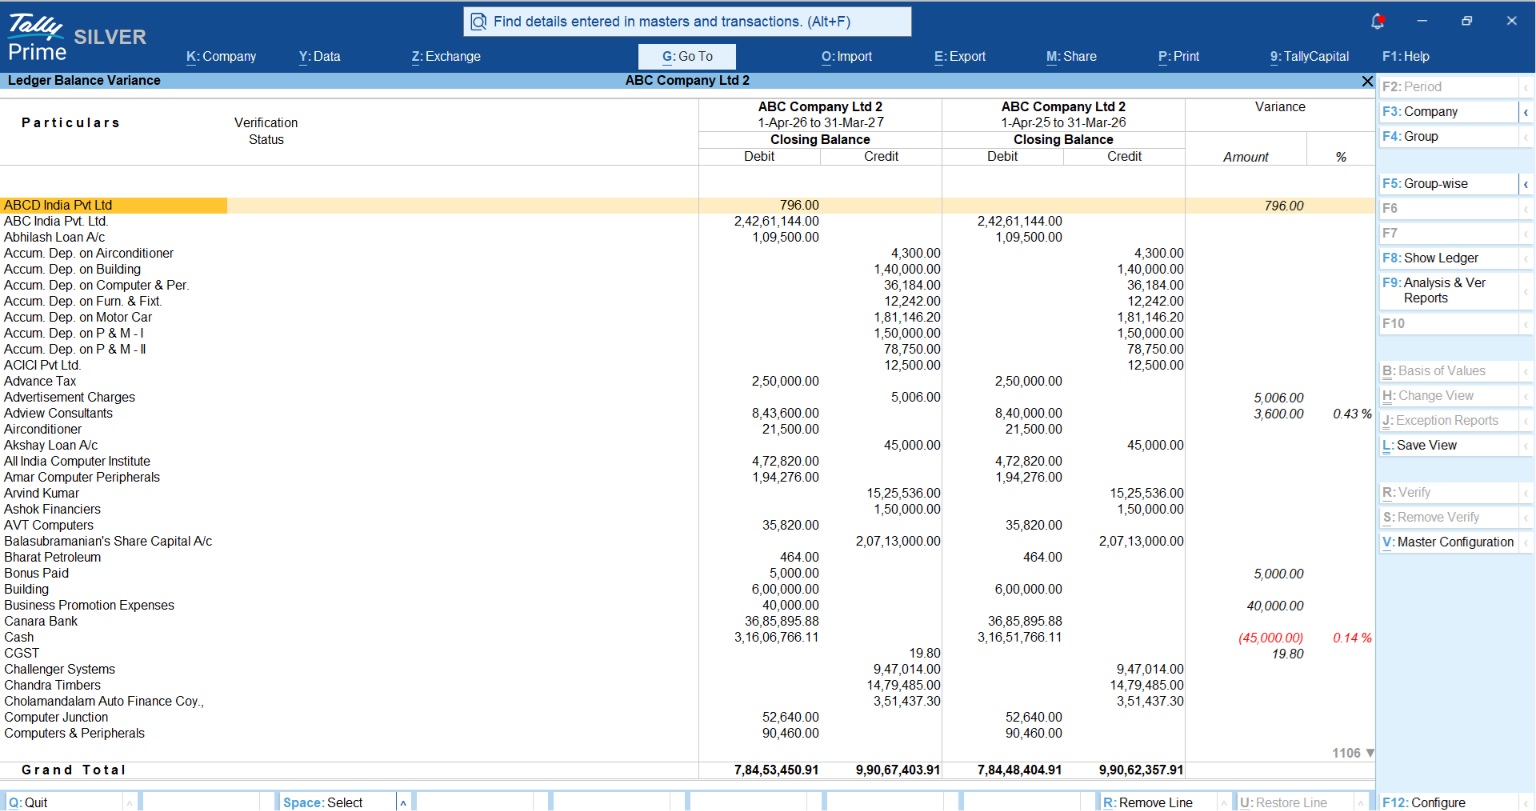1536x811 pixels.
Task: Click the V: Master Configuration button
Action: pos(1448,542)
